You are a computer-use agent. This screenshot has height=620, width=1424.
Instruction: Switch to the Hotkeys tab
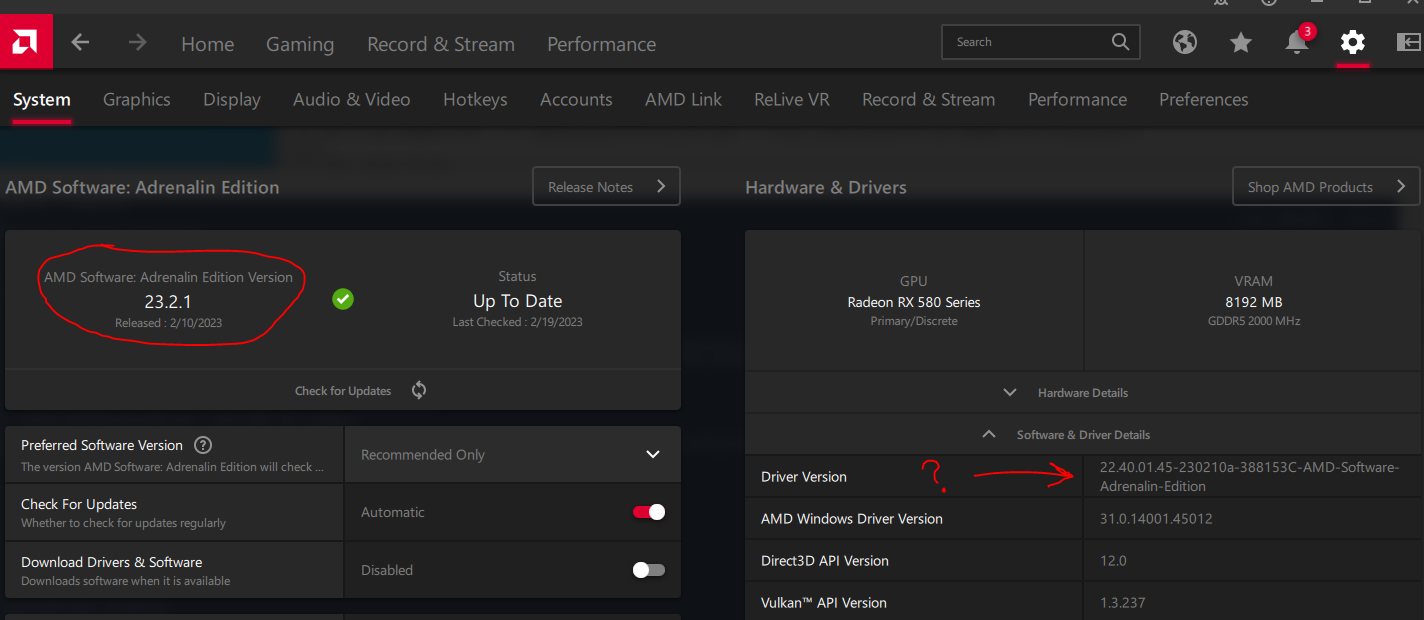(x=475, y=99)
